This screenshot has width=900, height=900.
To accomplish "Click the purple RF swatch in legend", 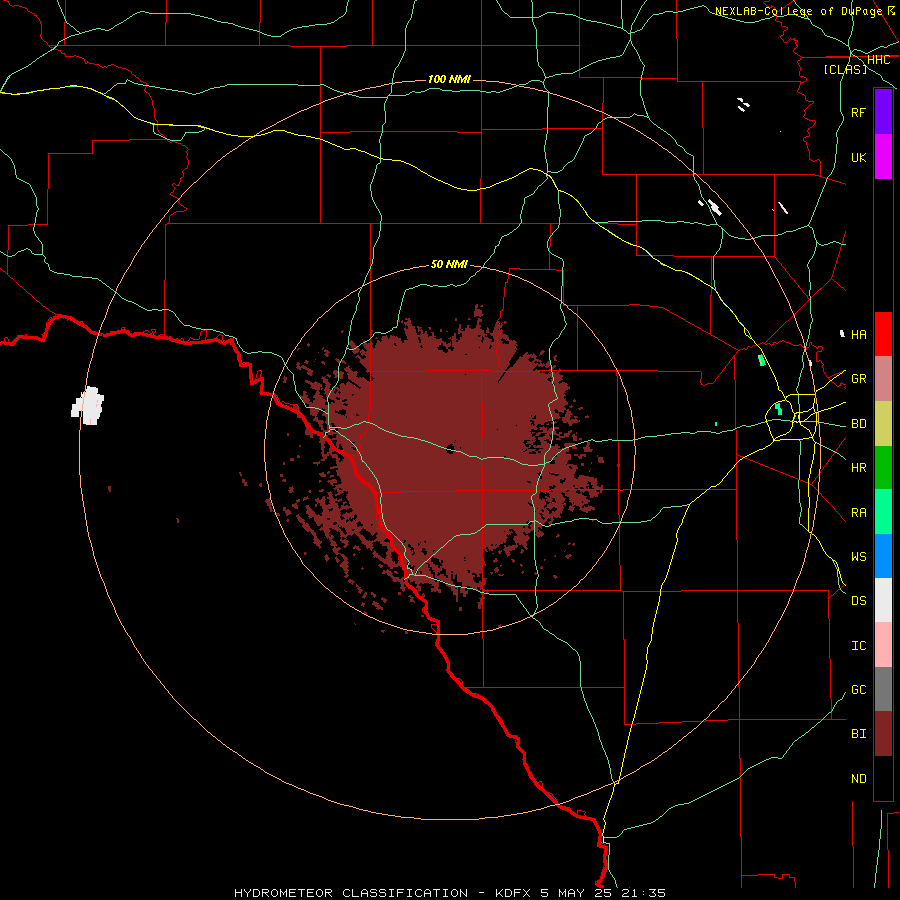I will coord(883,112).
